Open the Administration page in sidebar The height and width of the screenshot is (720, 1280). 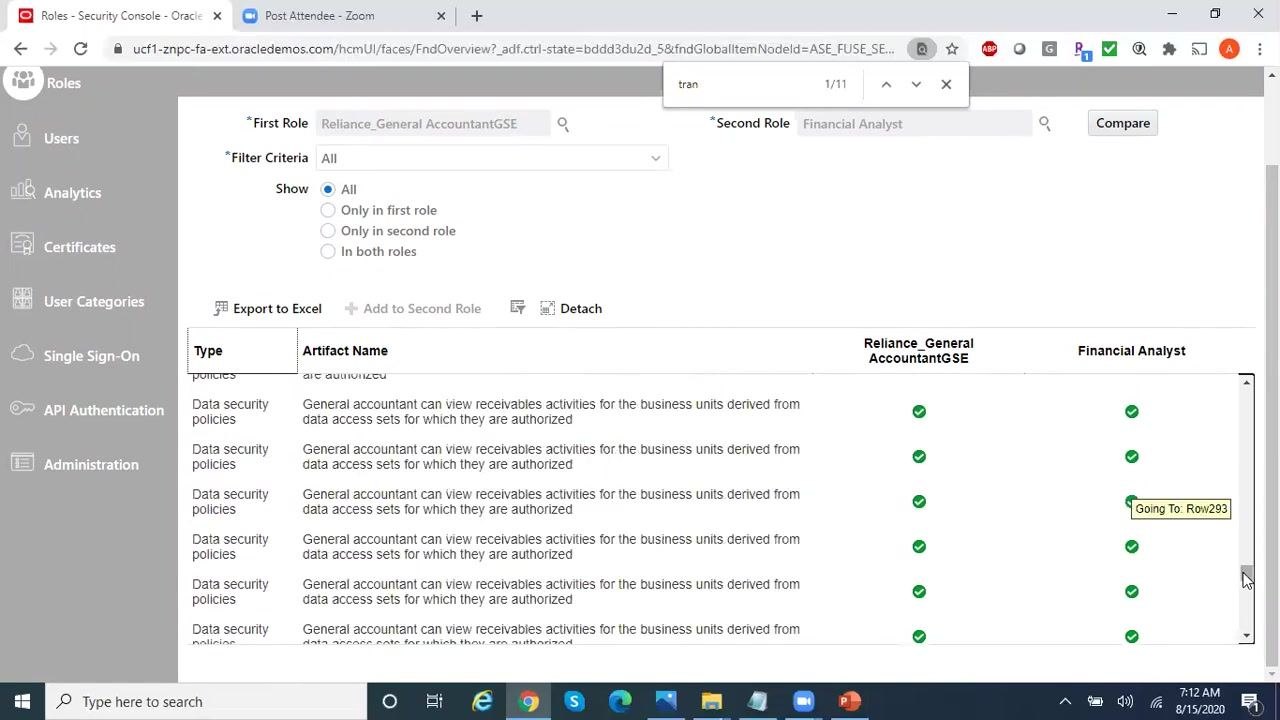91,464
